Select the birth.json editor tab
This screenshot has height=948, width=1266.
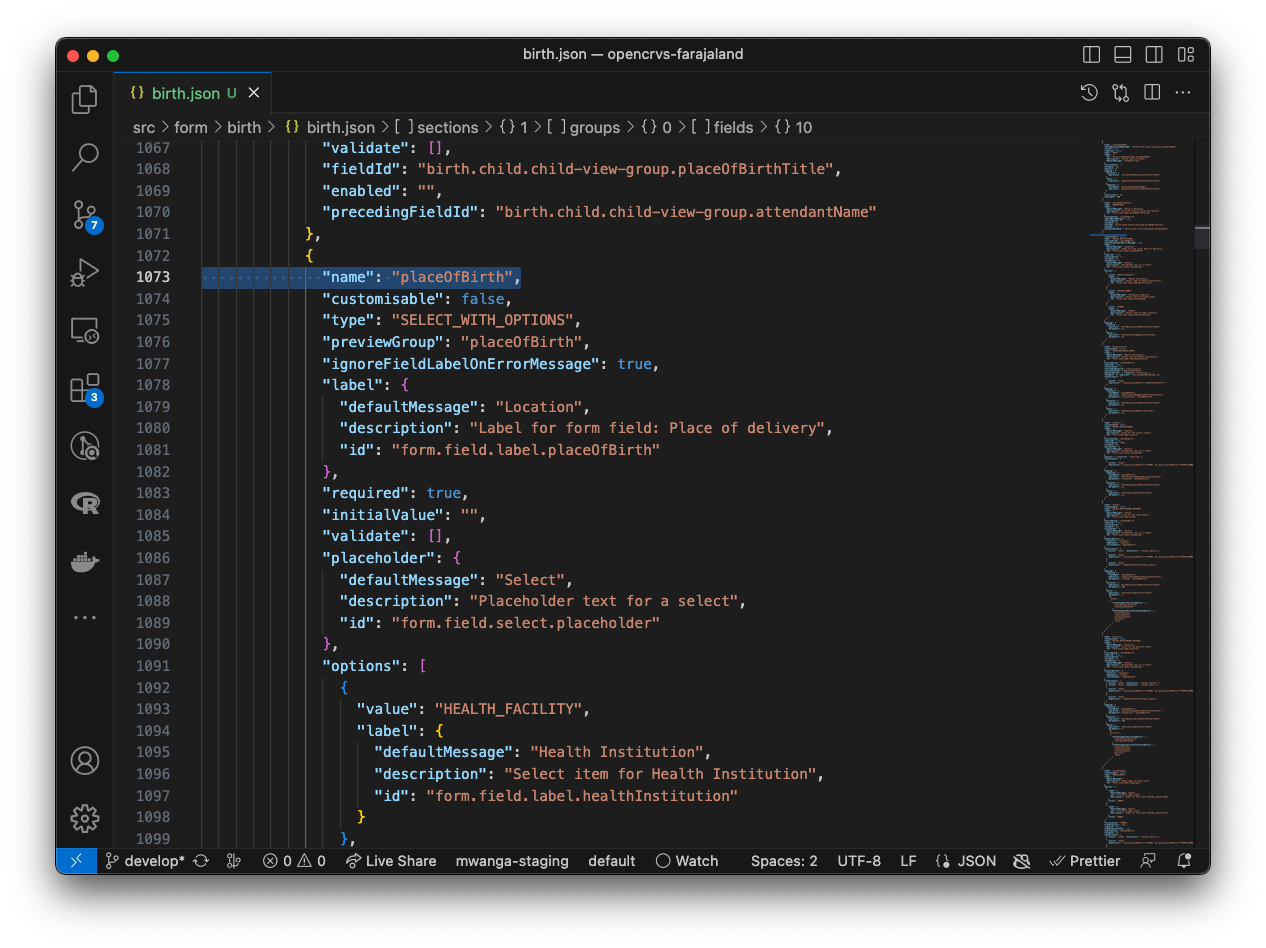pos(185,93)
